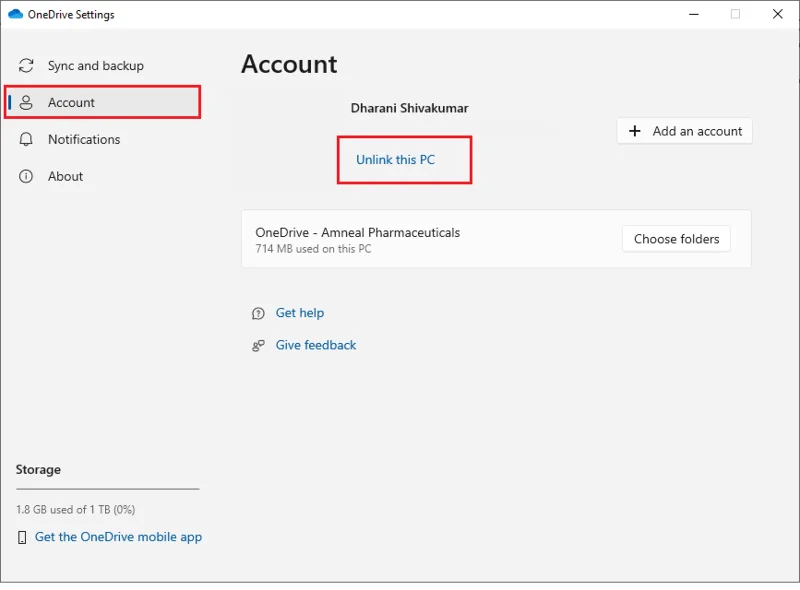Click the Storage heading
This screenshot has width=800, height=590.
tap(38, 470)
